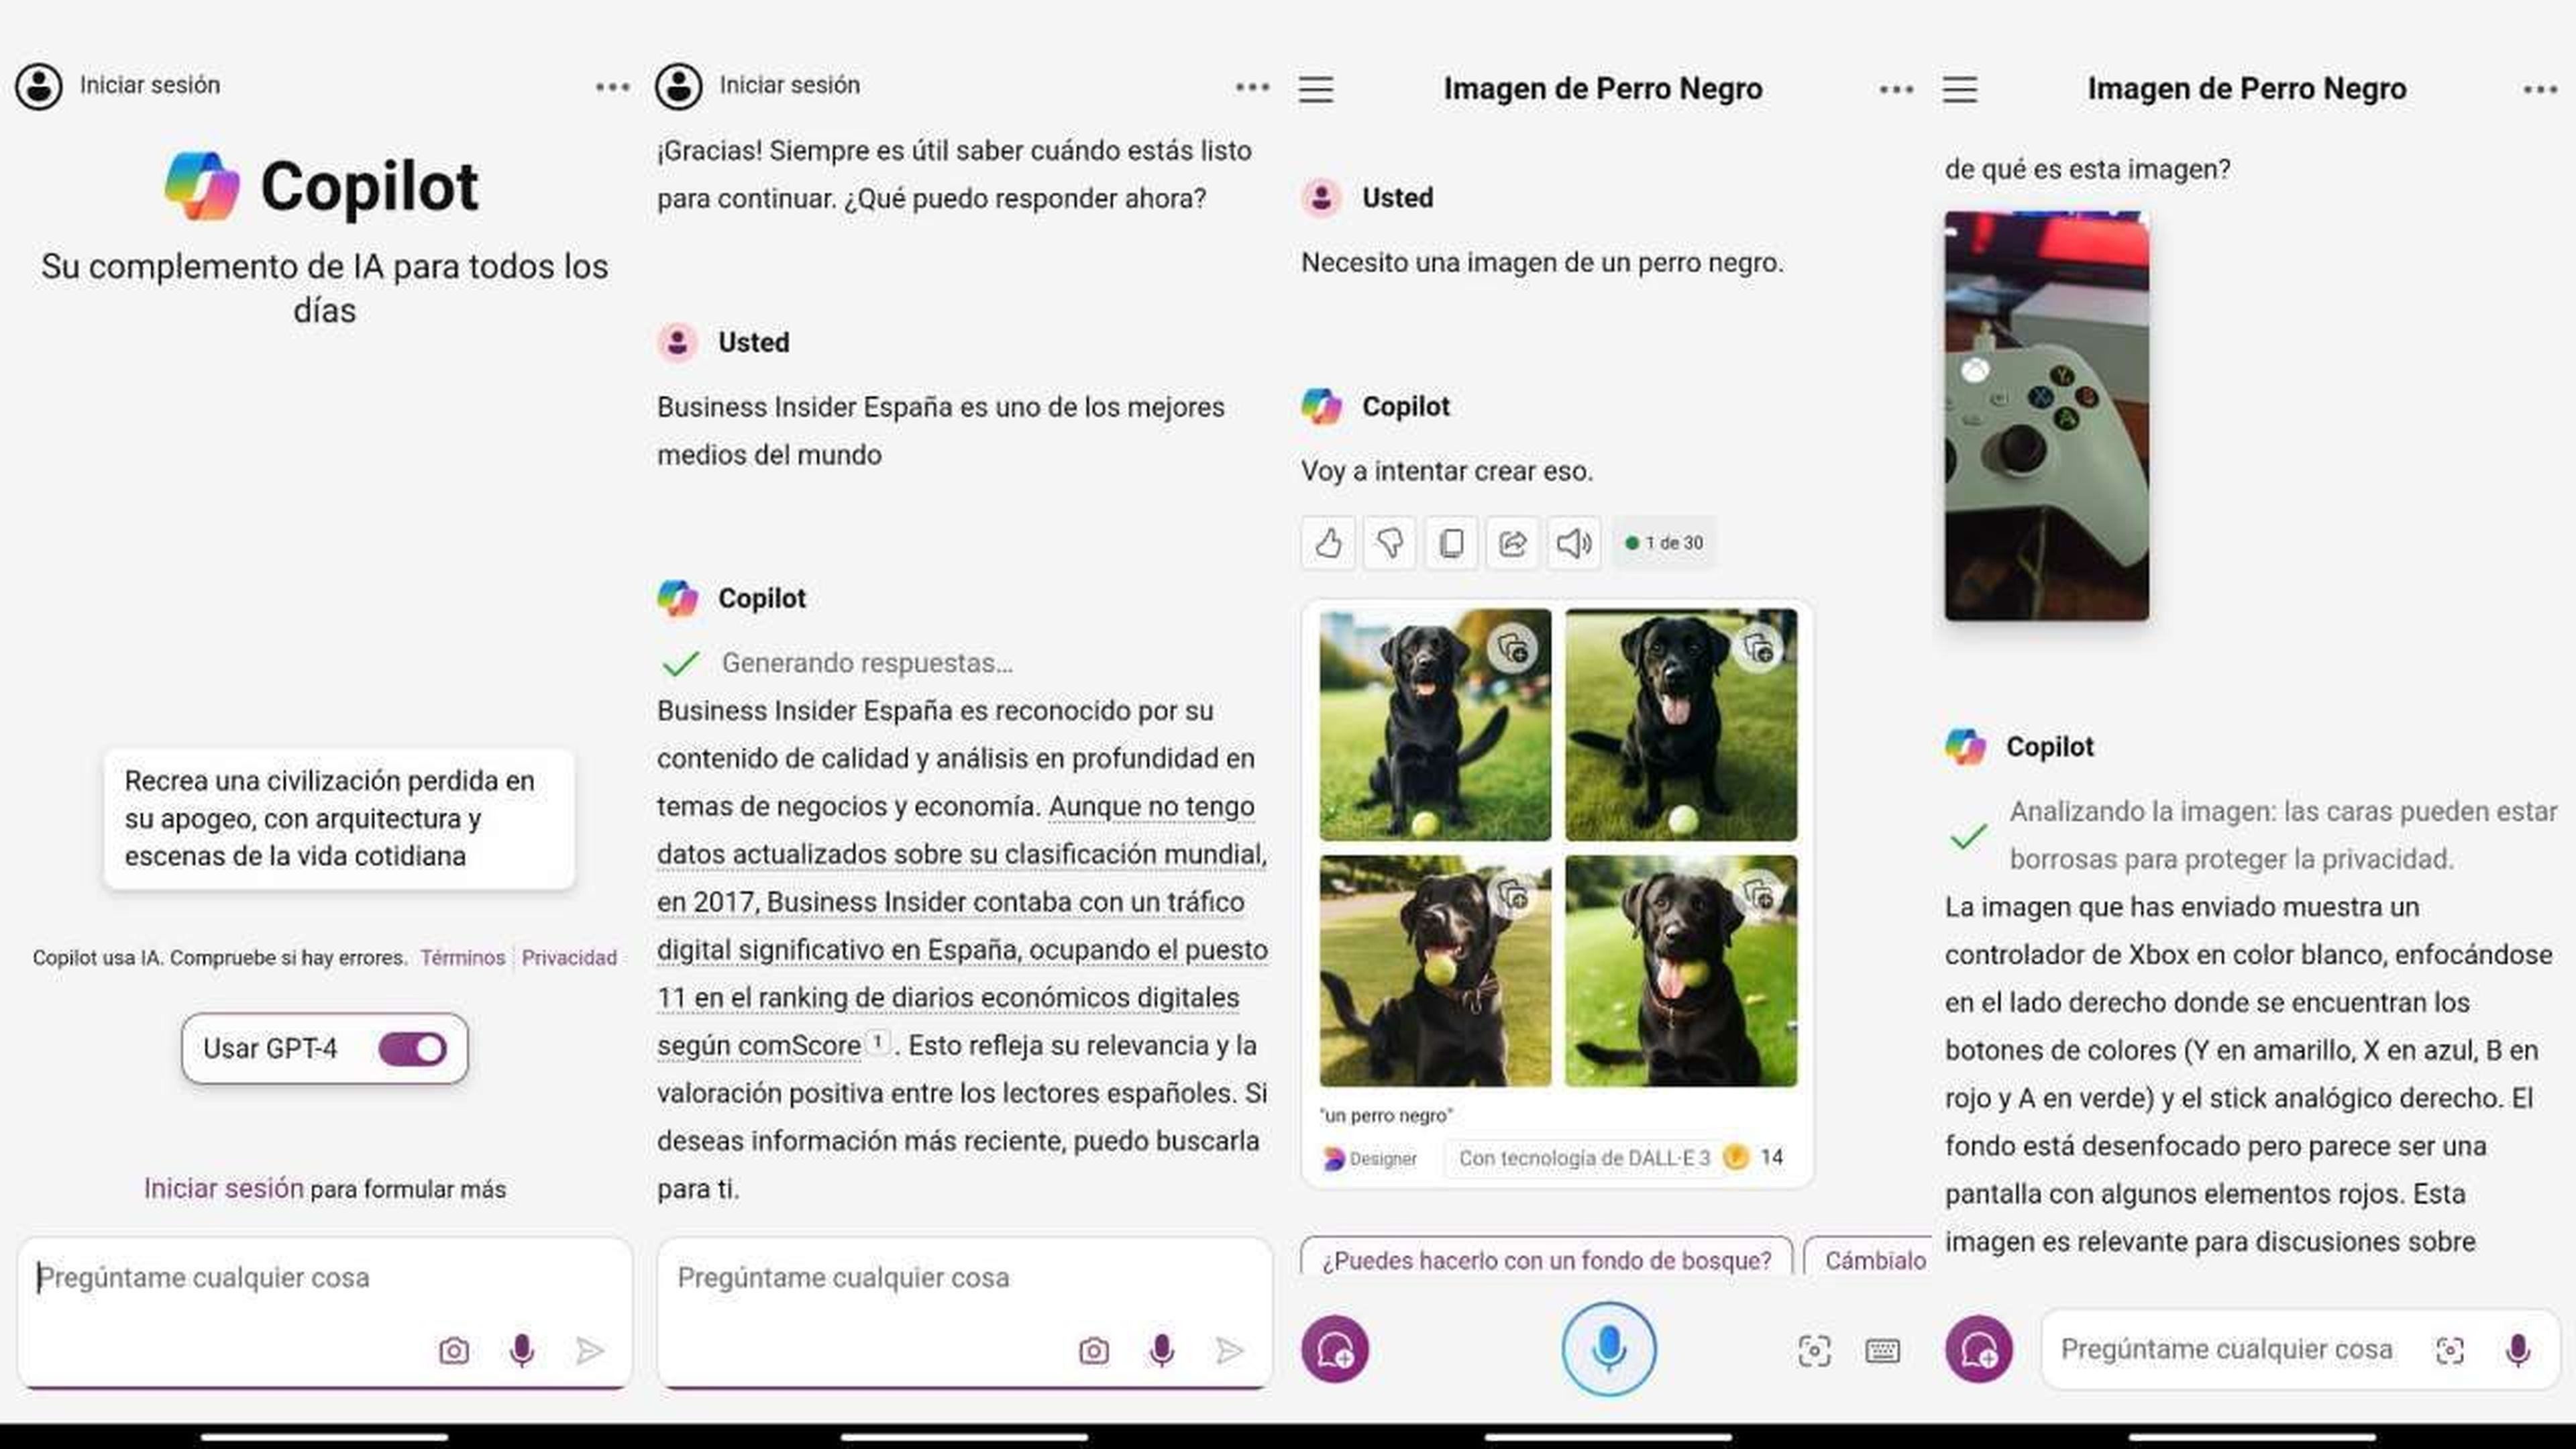Open three-dot menu in third screen with dog images

[x=1896, y=90]
